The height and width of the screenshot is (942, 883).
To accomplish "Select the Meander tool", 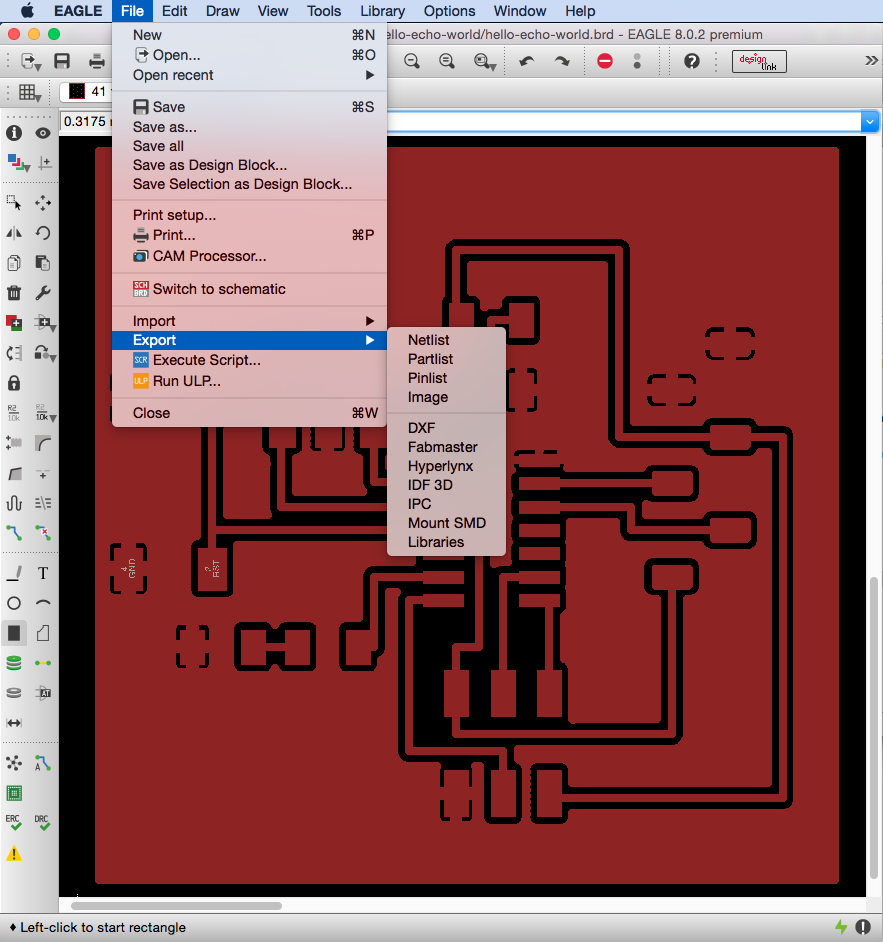I will (x=14, y=503).
